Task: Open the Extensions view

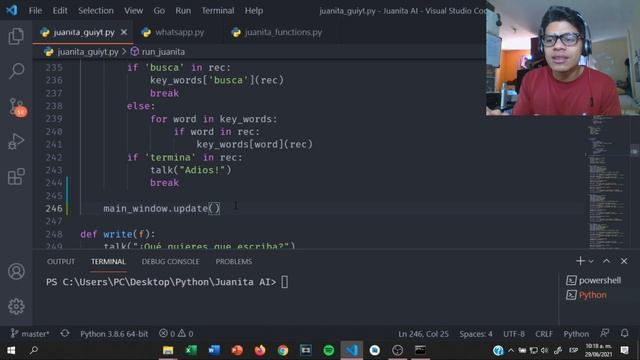Action: pyautogui.click(x=16, y=176)
